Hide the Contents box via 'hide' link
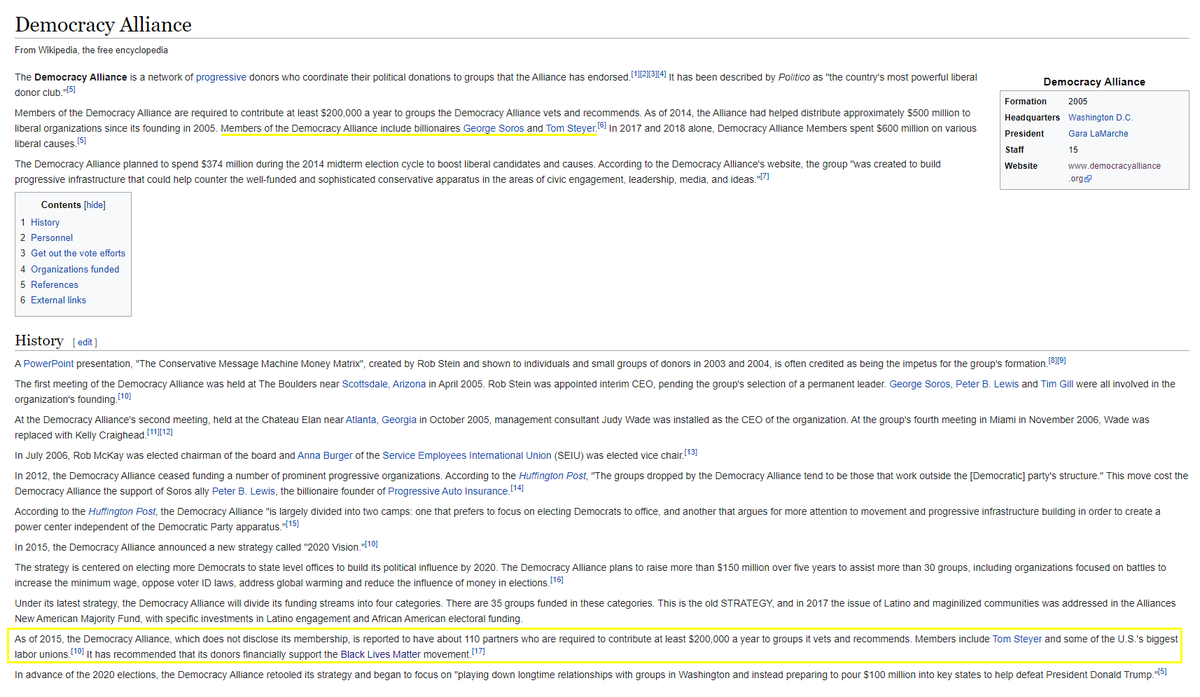This screenshot has height=697, width=1200. (x=94, y=205)
